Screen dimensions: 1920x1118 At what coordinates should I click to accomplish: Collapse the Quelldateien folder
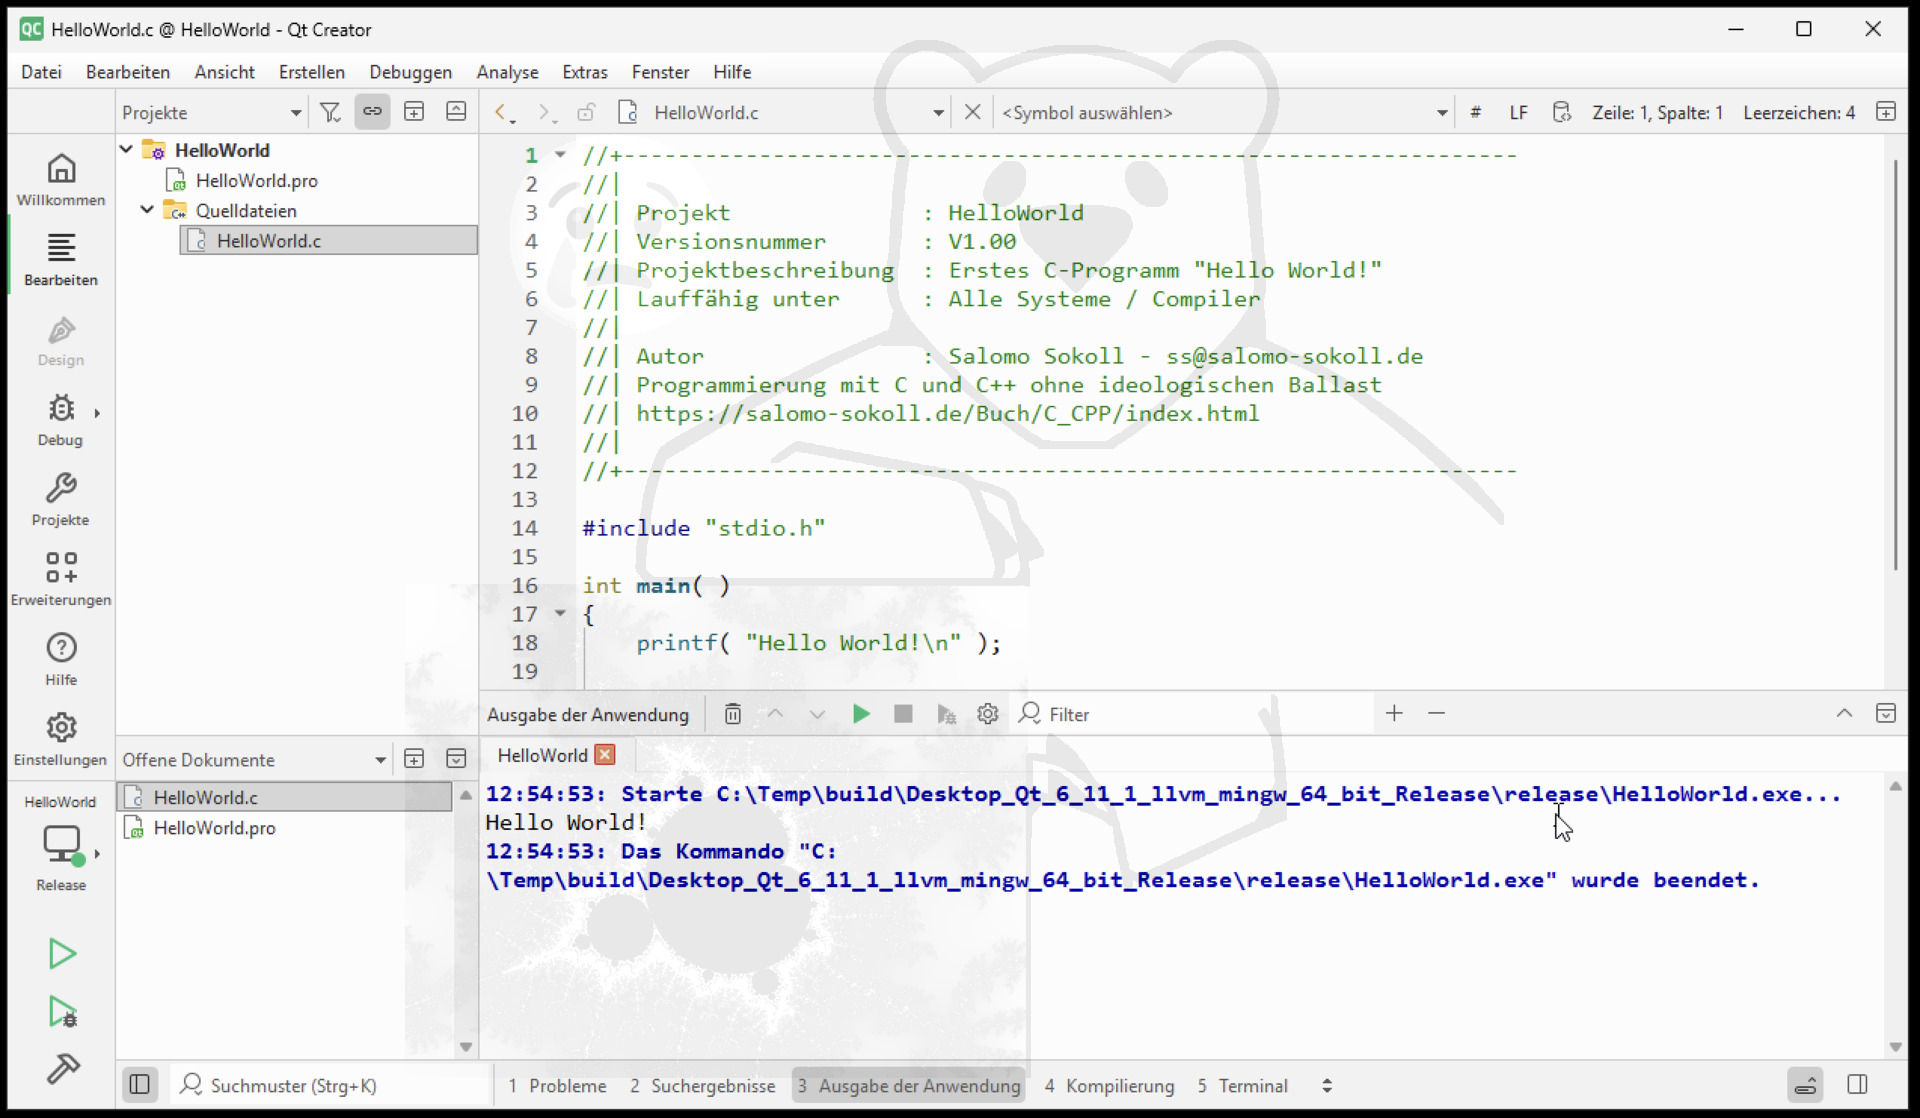tap(148, 210)
